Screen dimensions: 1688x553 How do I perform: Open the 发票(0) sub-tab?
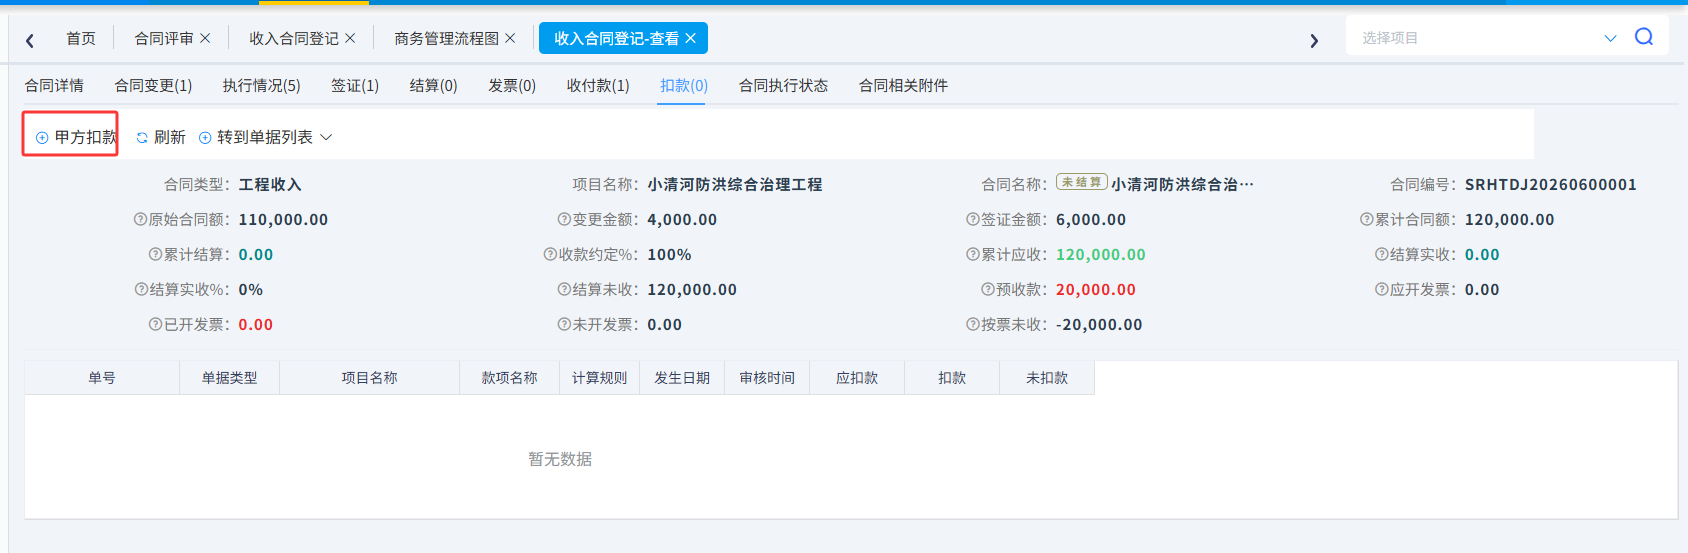tap(512, 86)
